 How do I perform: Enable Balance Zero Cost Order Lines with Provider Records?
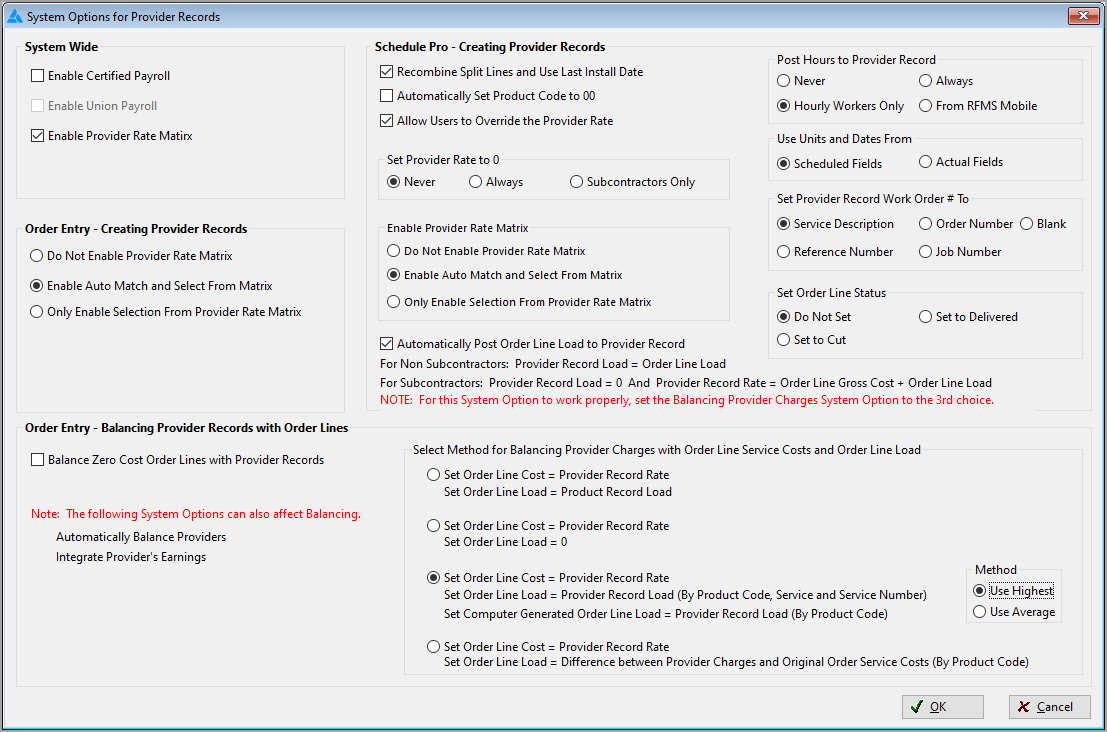37,459
